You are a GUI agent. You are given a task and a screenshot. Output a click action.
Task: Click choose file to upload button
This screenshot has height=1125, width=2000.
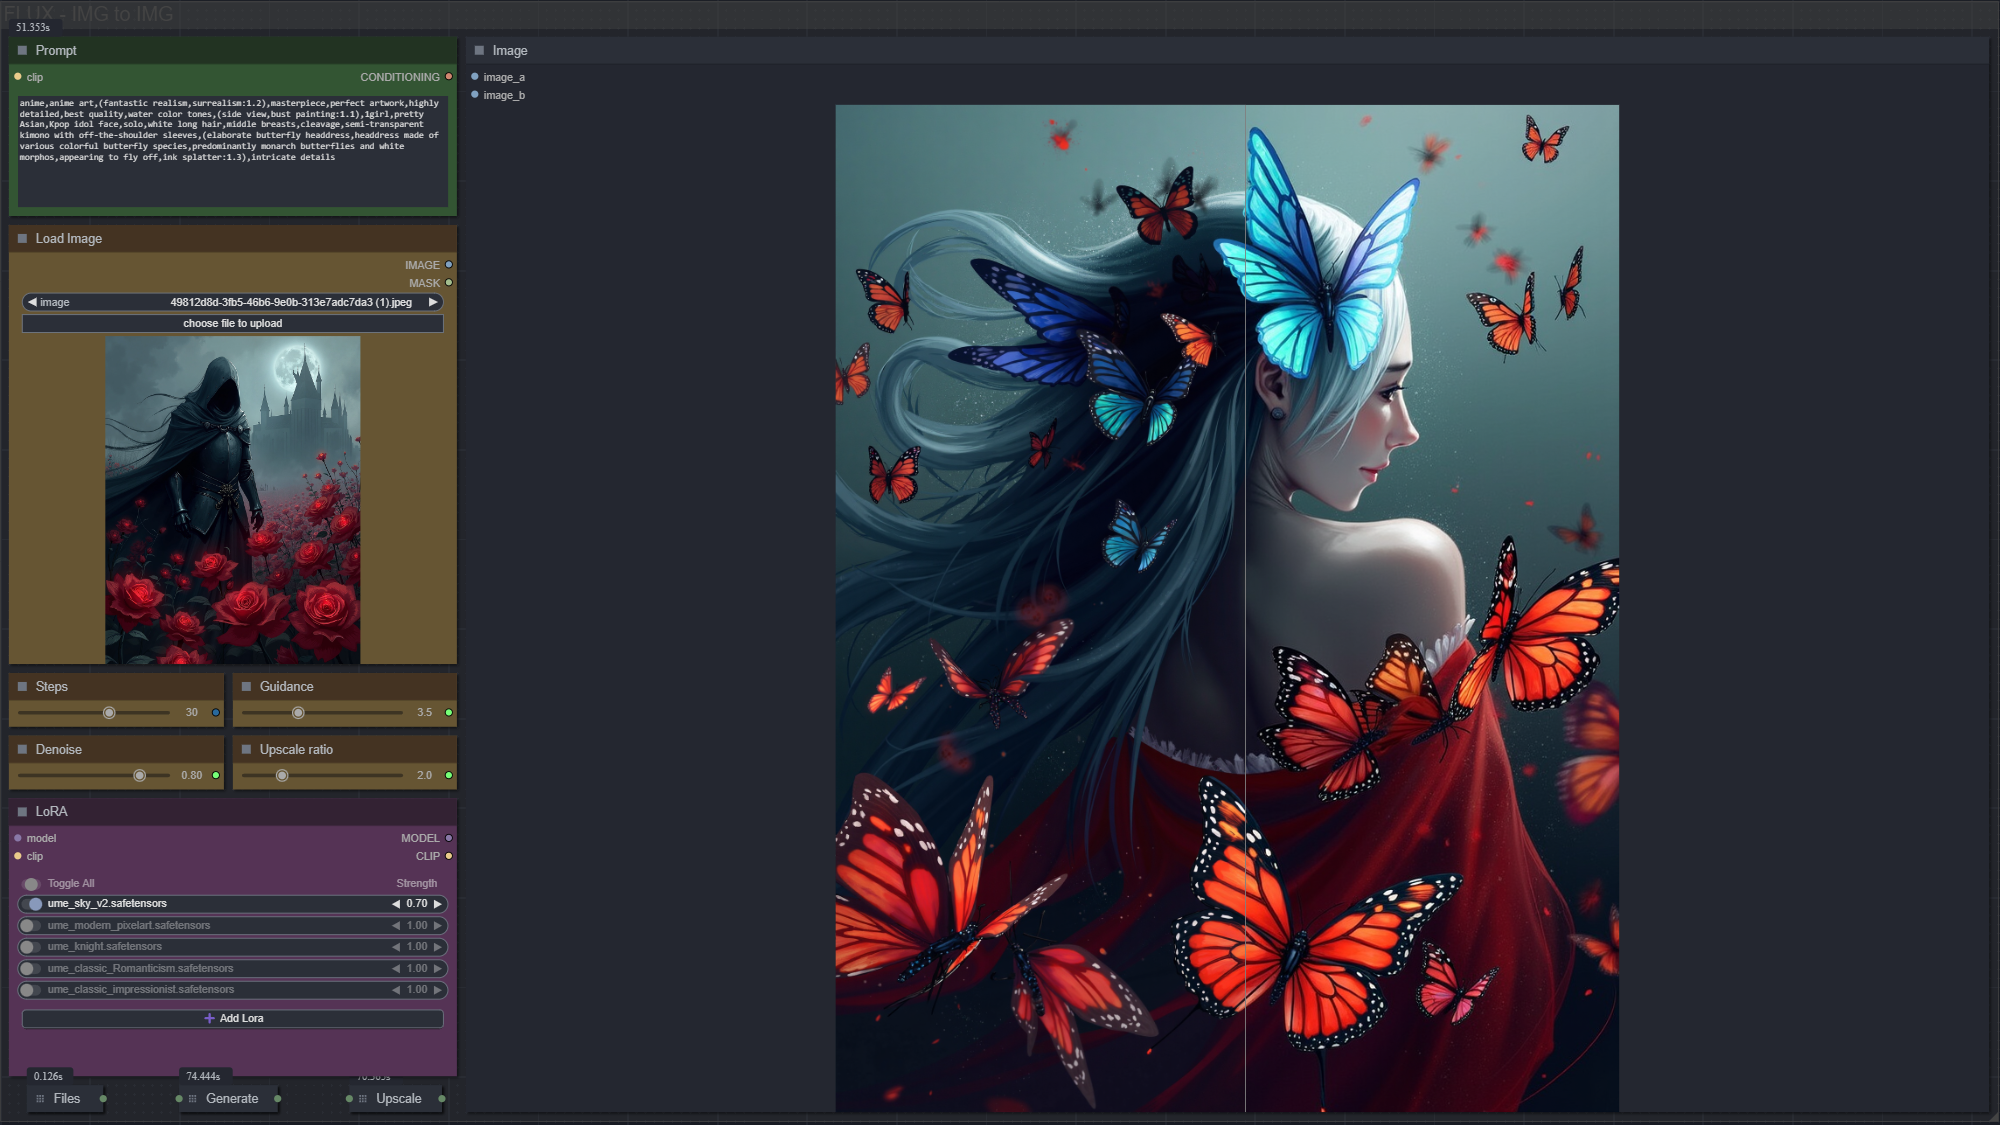tap(232, 323)
